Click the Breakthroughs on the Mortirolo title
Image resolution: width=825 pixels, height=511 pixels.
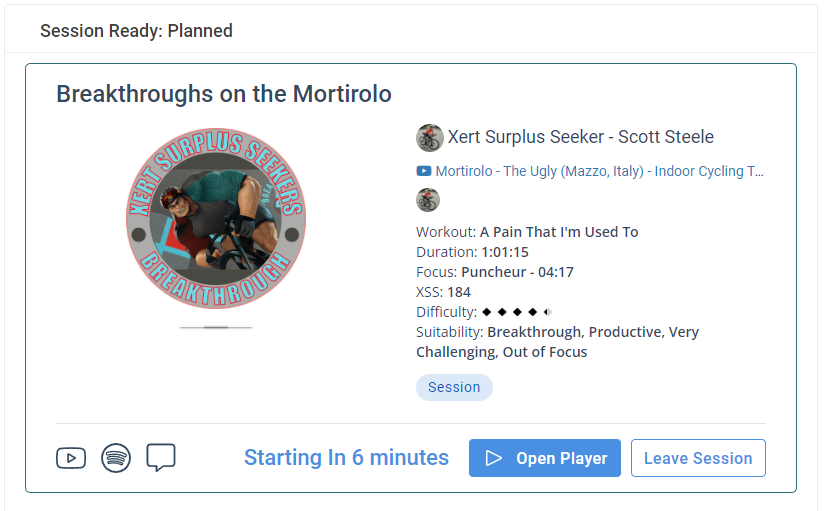(x=224, y=94)
